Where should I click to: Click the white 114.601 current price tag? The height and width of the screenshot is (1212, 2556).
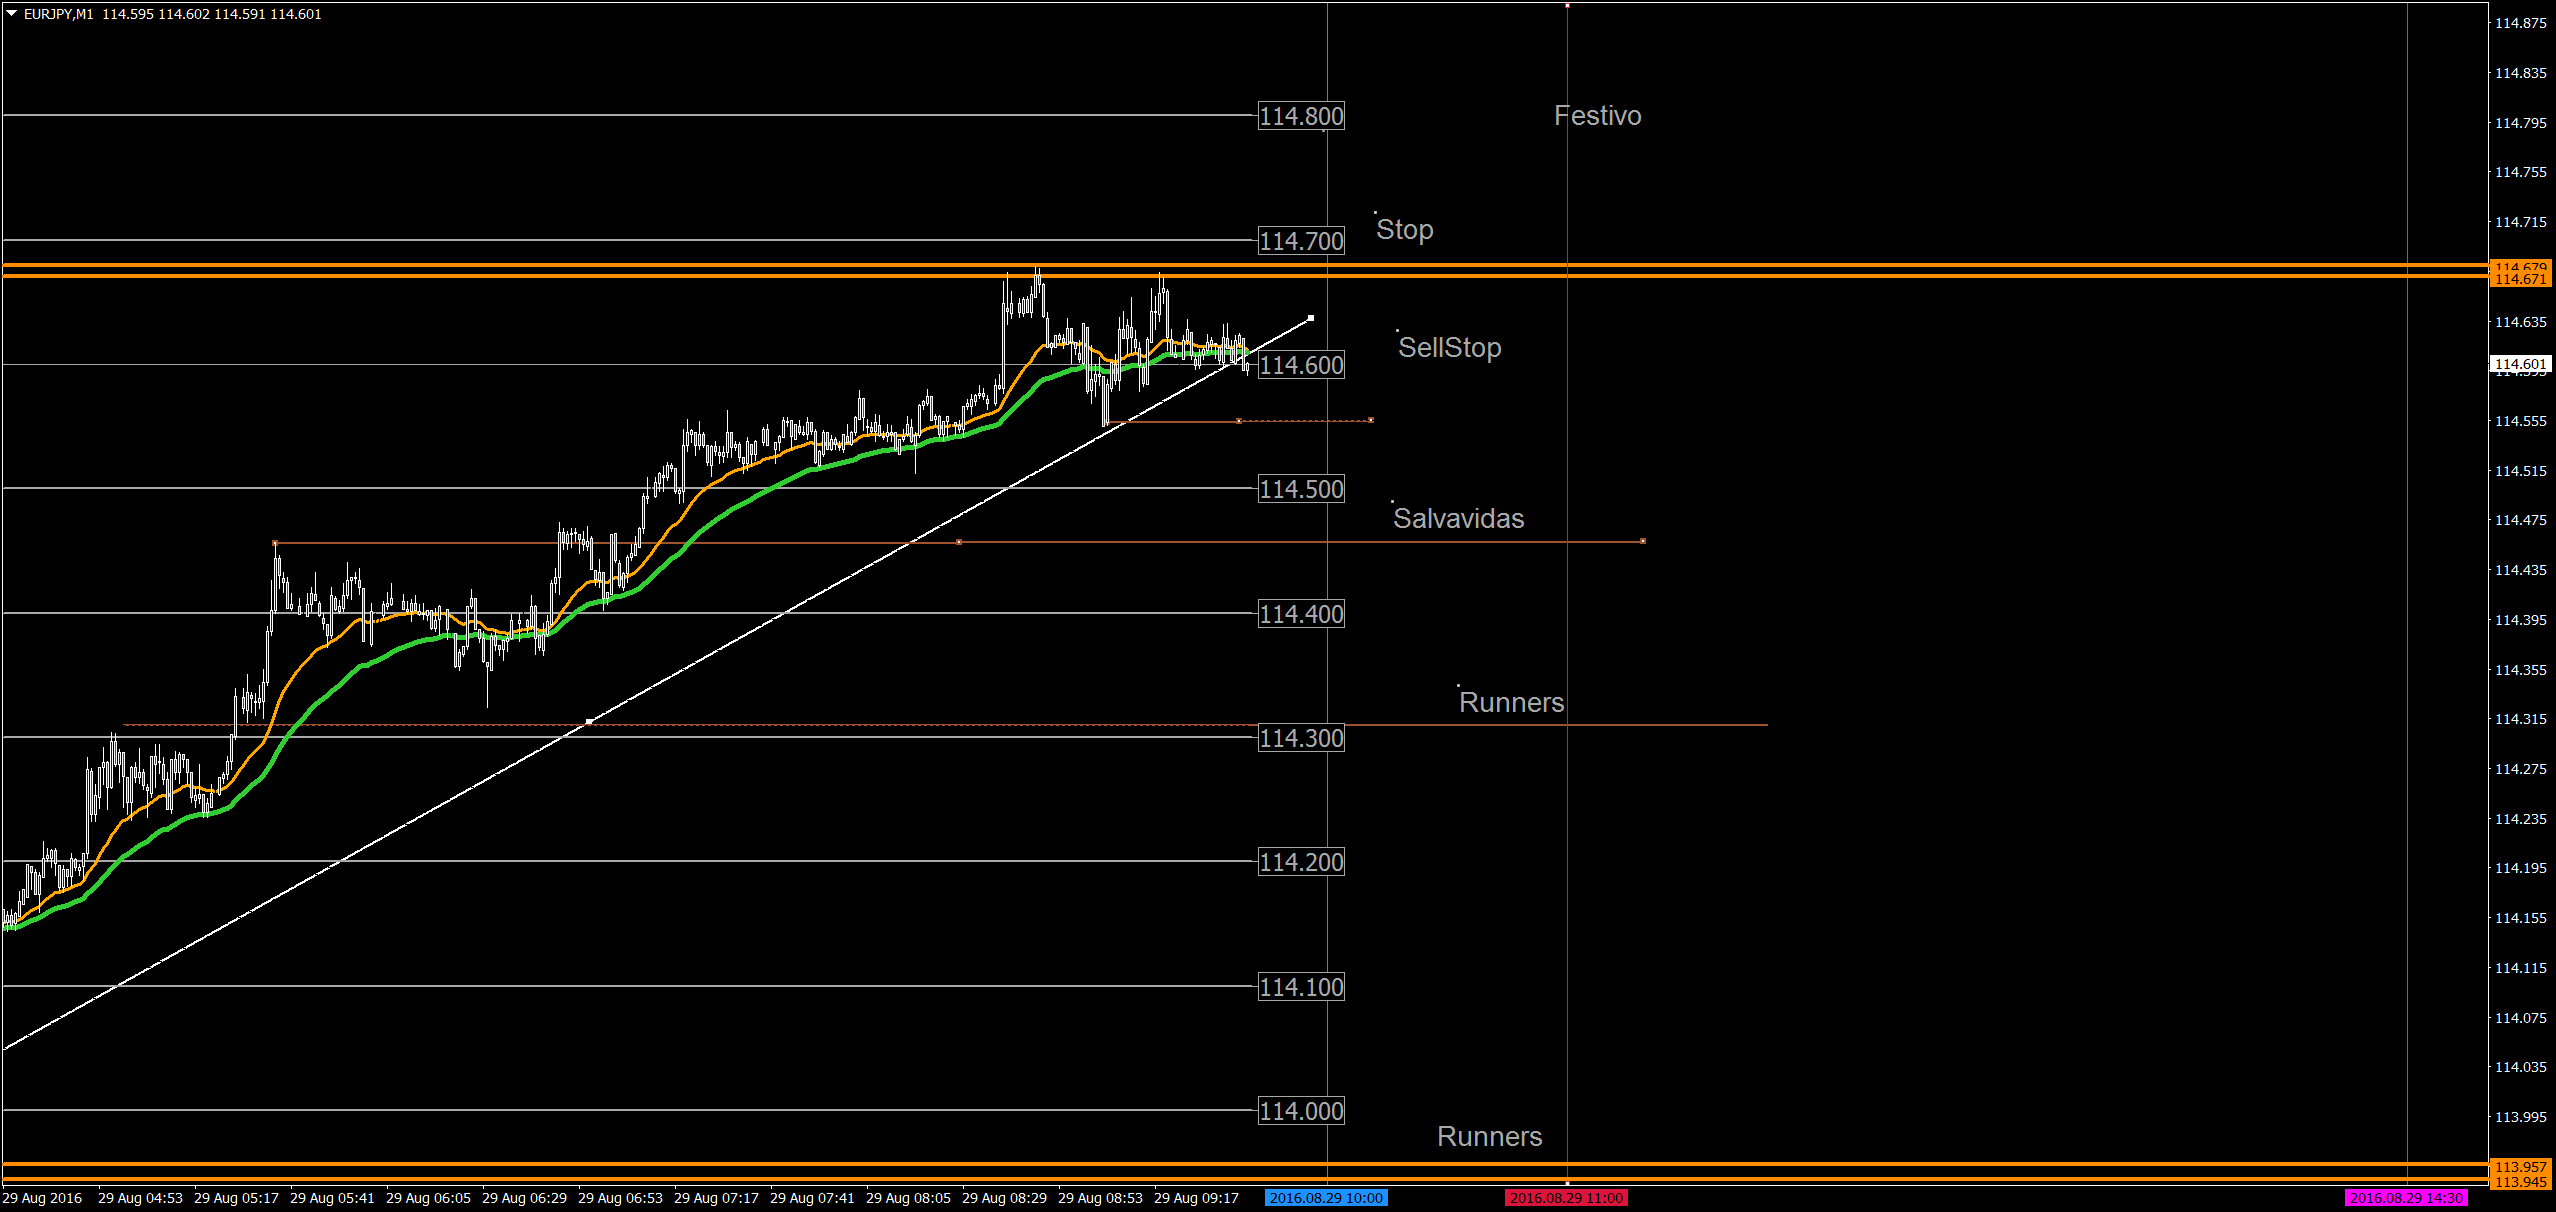click(2520, 364)
